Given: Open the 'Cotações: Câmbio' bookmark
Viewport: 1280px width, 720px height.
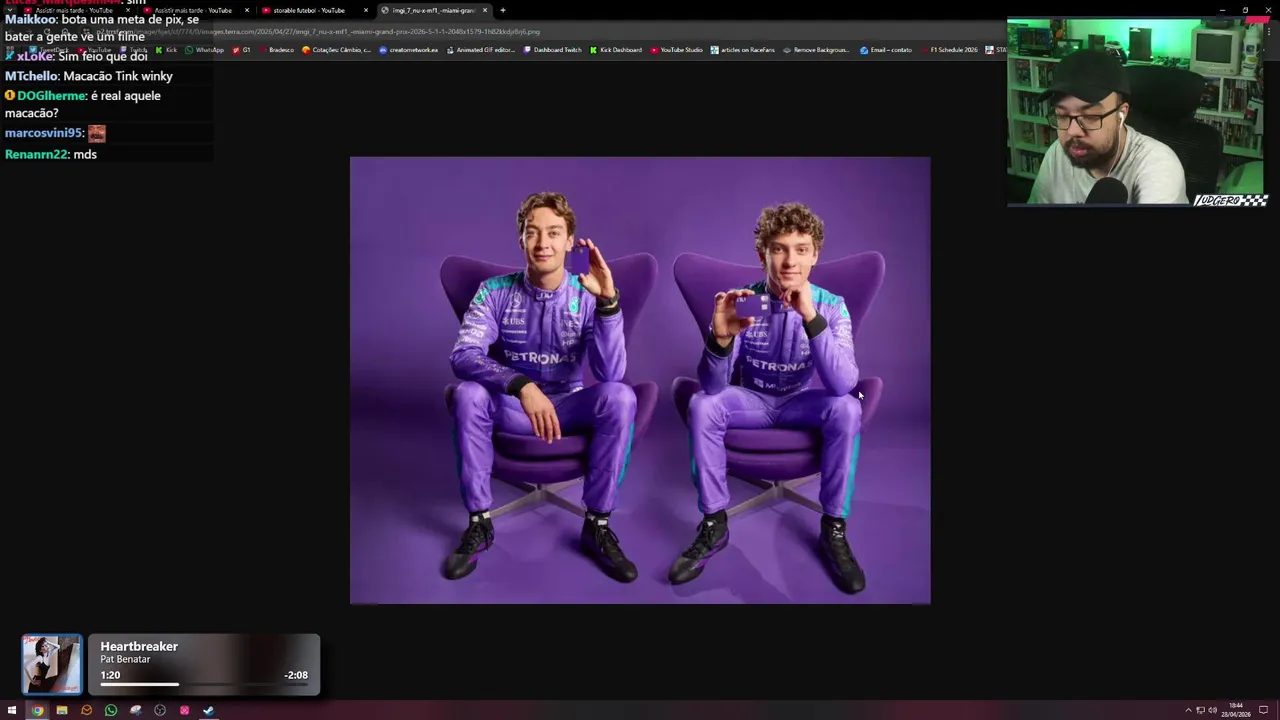Looking at the screenshot, I should click(337, 50).
